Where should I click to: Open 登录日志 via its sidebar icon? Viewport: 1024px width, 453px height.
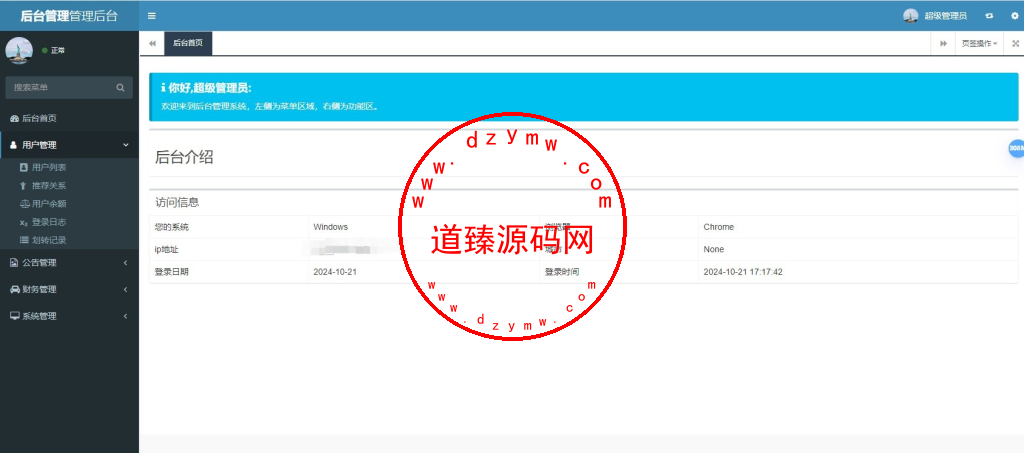click(24, 222)
